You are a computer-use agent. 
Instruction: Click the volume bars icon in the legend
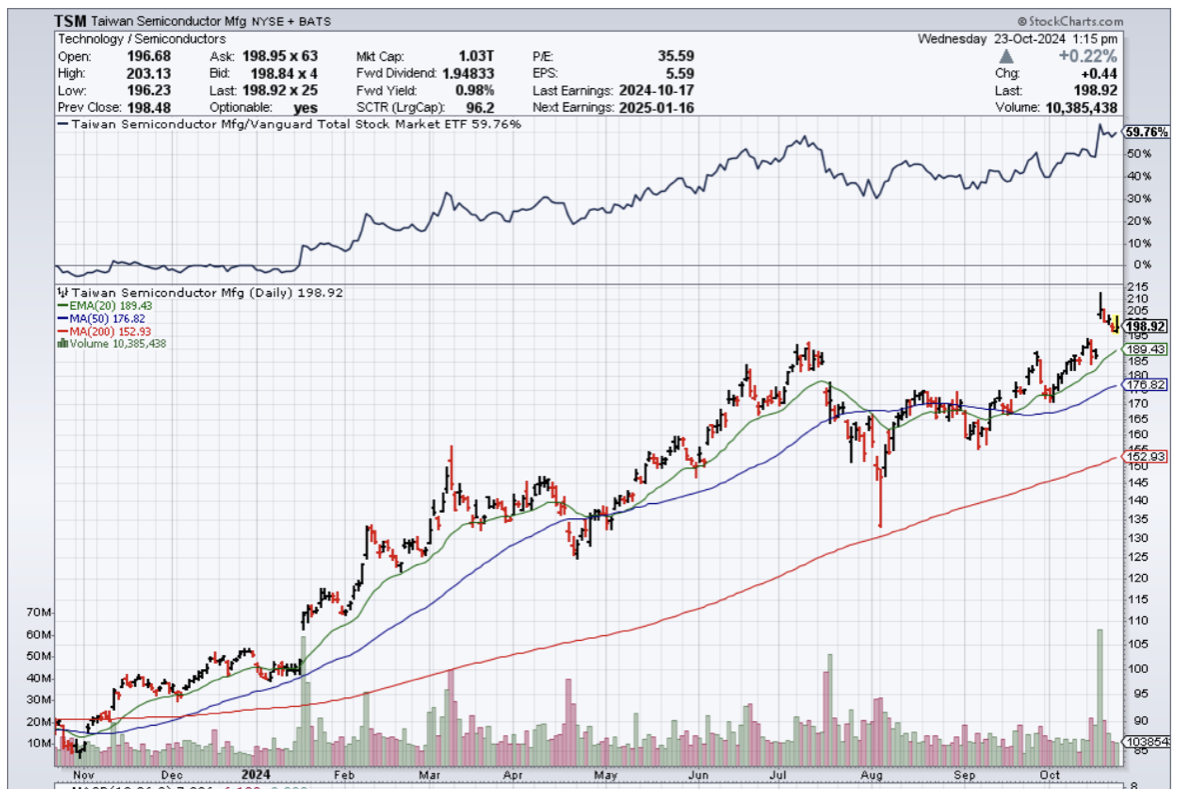(63, 343)
